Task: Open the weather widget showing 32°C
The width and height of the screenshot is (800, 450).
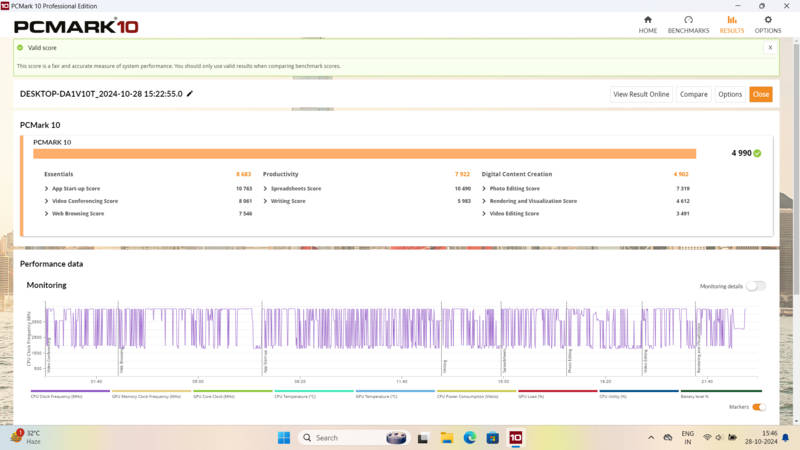Action: click(x=26, y=437)
